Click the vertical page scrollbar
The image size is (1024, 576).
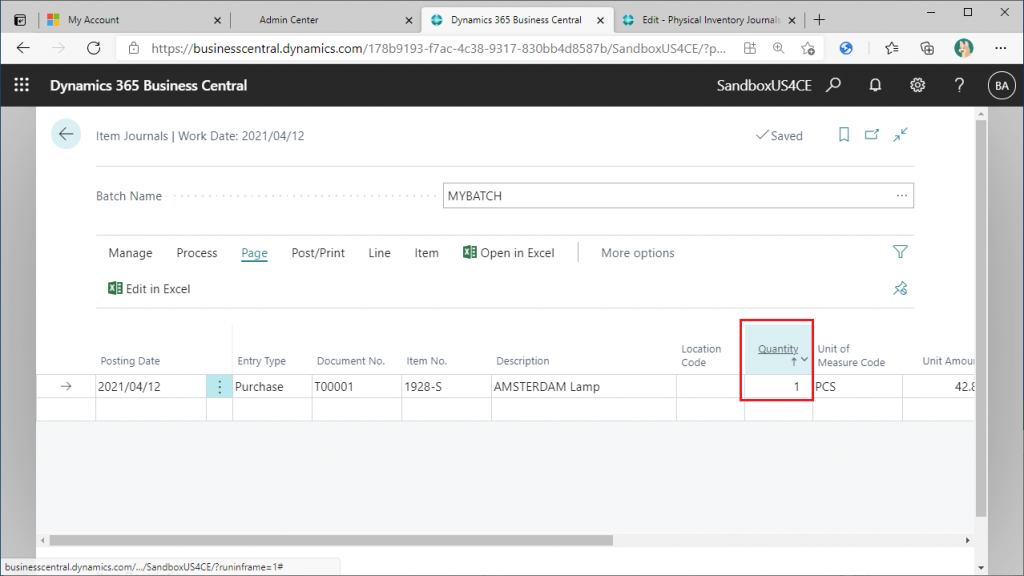coord(981,317)
